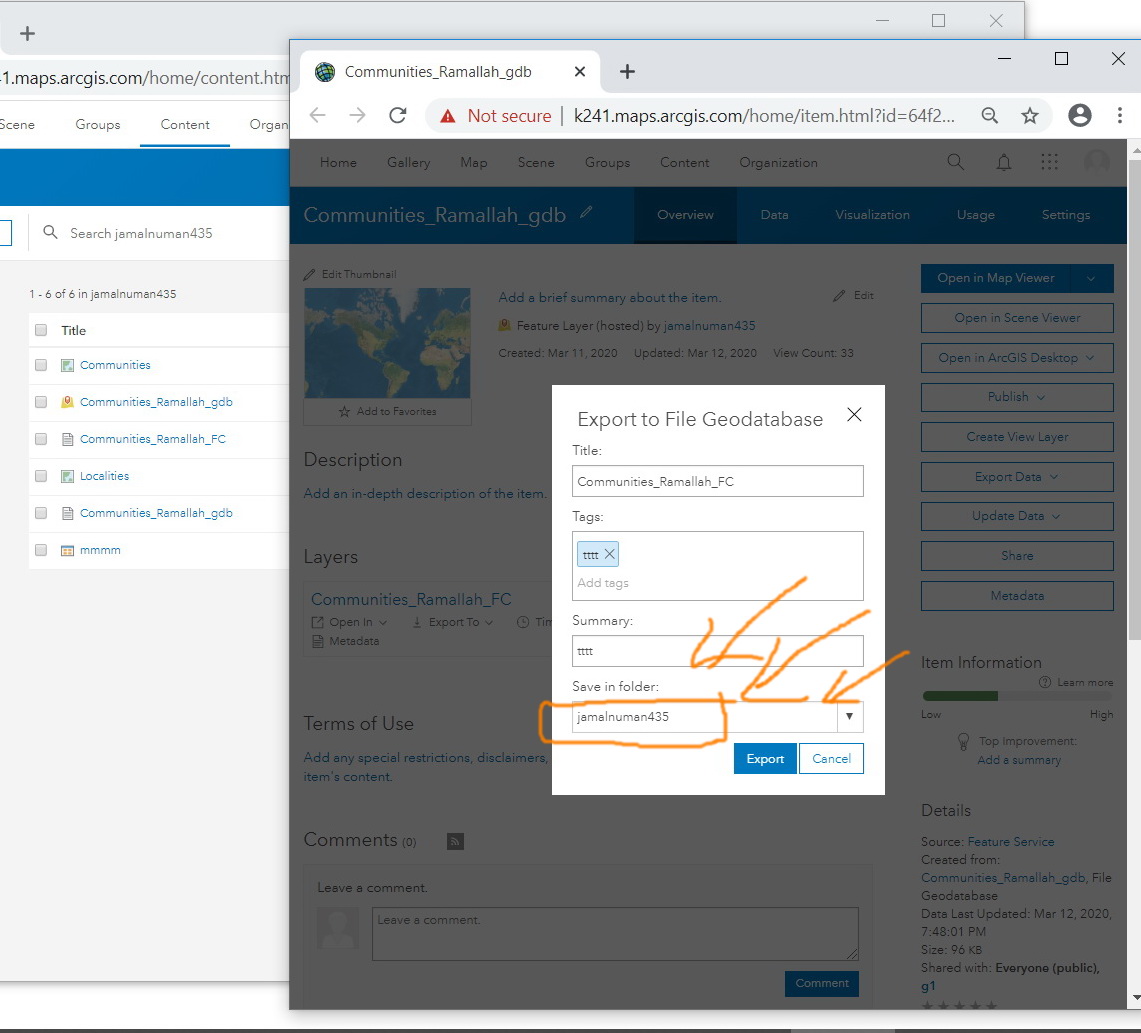
Task: Open the app launcher grid icon
Action: 1049,162
